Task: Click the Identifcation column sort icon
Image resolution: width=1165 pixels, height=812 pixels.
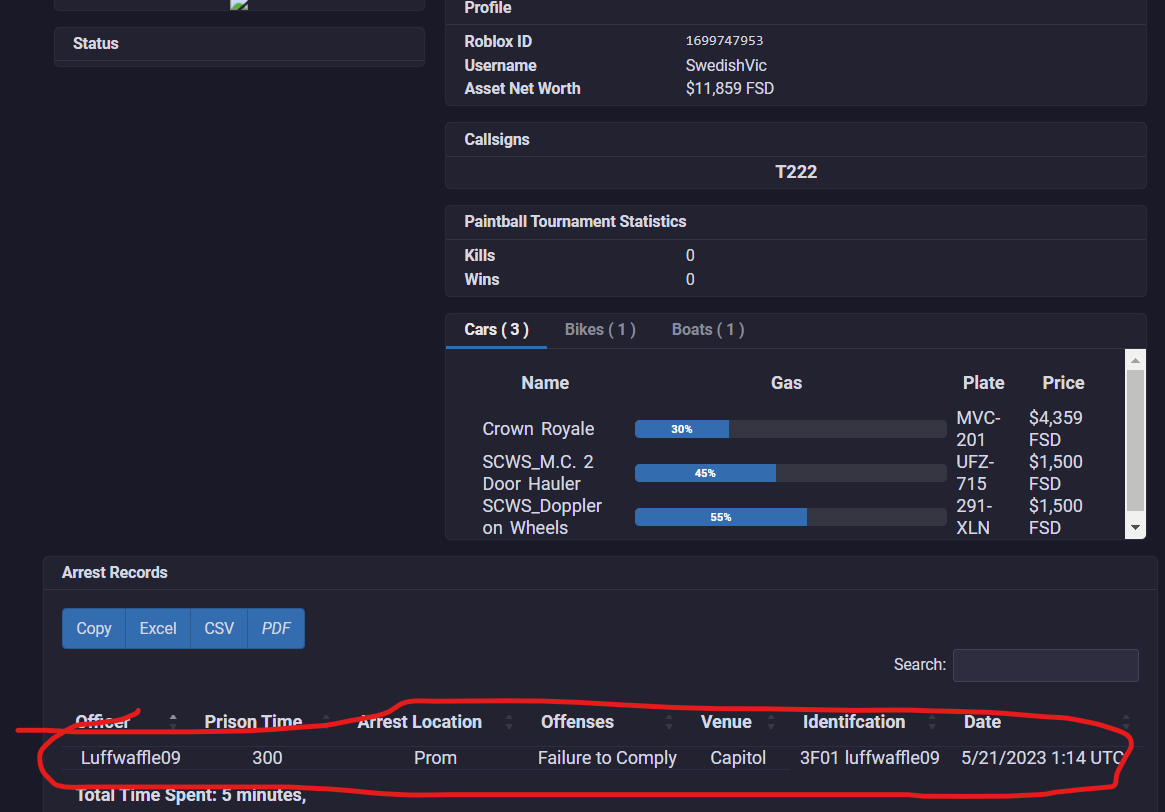Action: pos(932,721)
